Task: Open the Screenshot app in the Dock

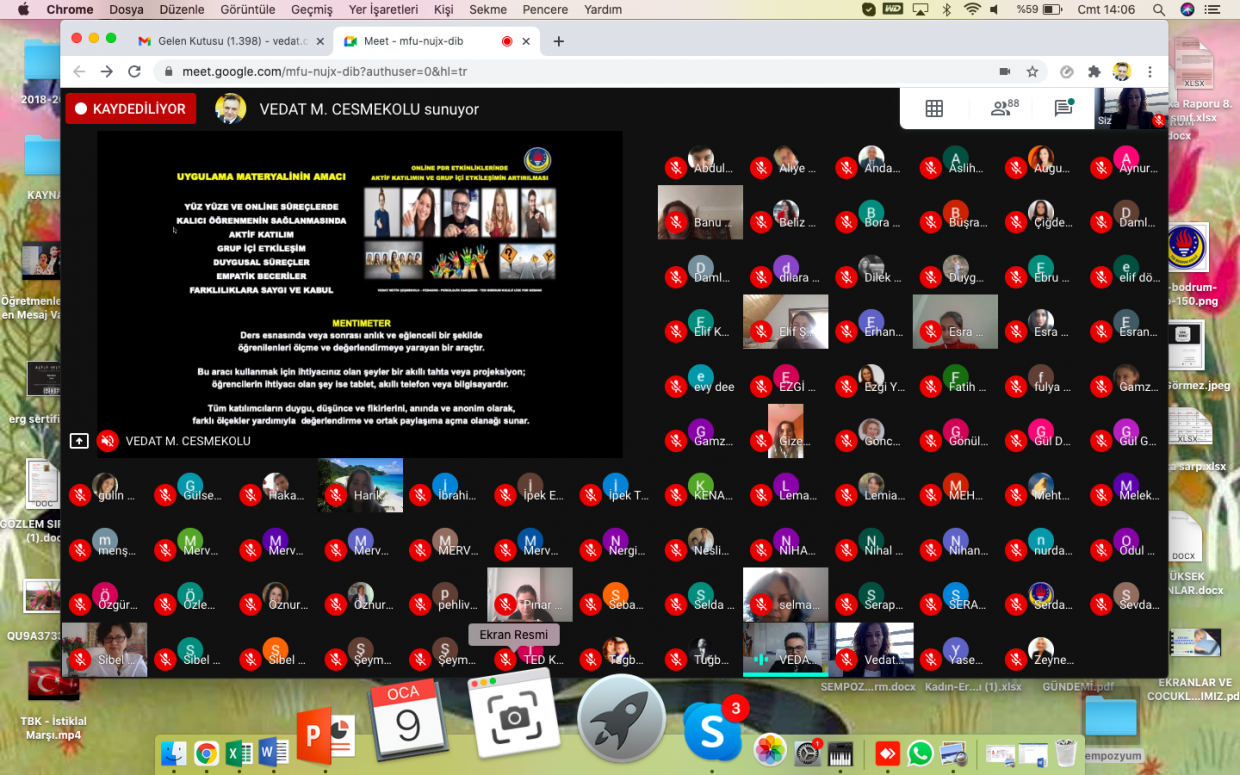Action: [514, 712]
